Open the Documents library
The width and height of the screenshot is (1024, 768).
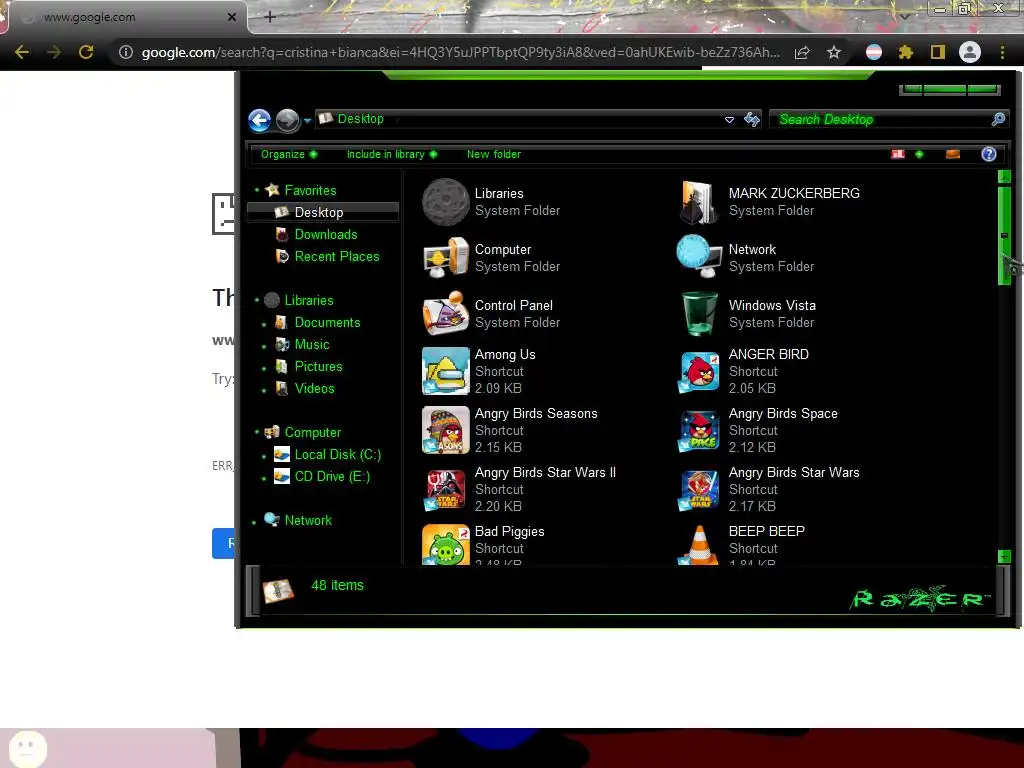click(327, 323)
